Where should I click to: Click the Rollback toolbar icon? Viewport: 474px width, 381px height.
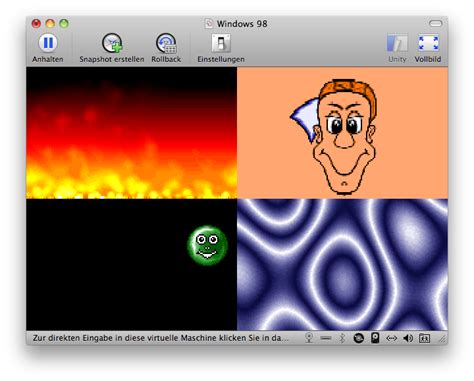pos(166,43)
